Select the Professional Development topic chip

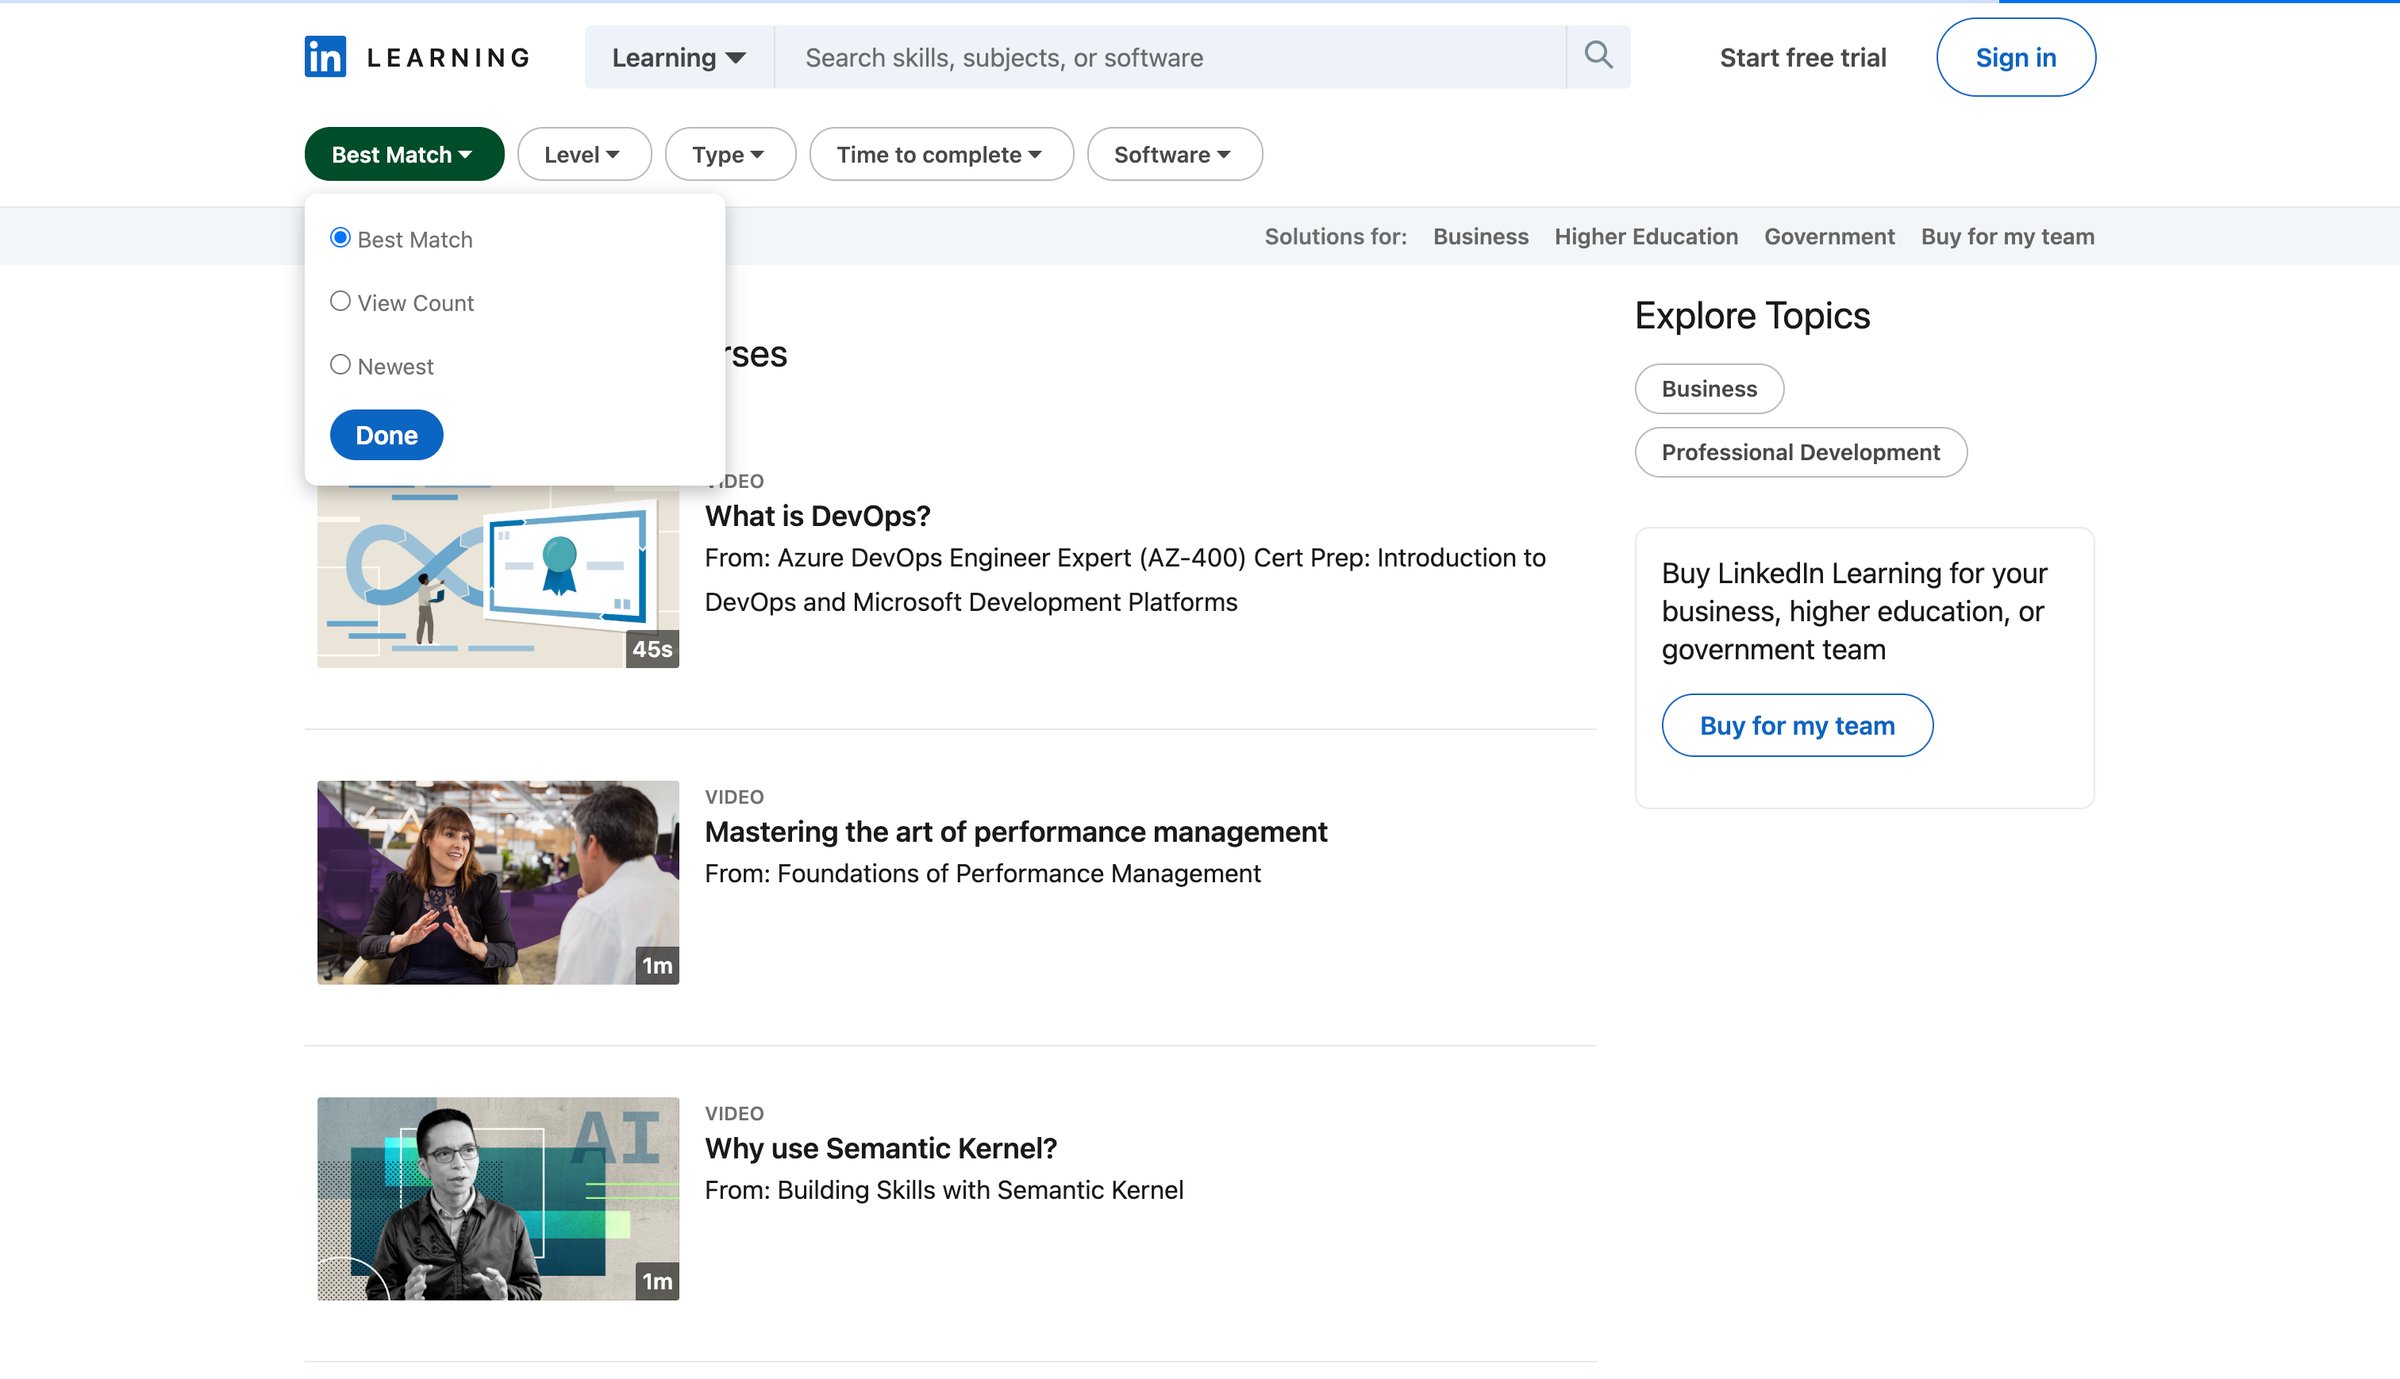[x=1800, y=452]
